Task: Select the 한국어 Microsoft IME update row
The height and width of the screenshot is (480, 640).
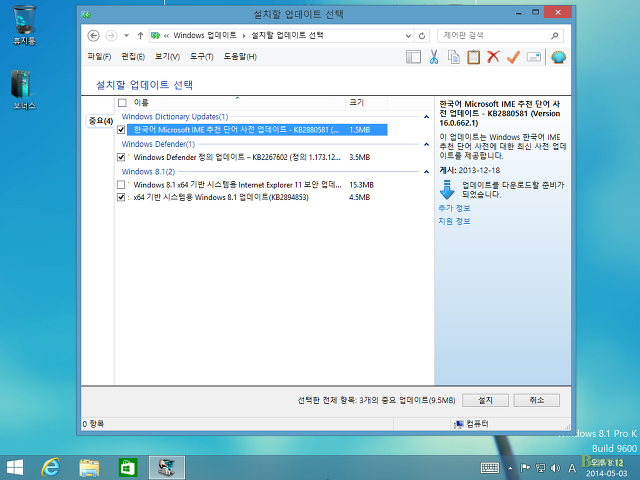Action: click(257, 130)
